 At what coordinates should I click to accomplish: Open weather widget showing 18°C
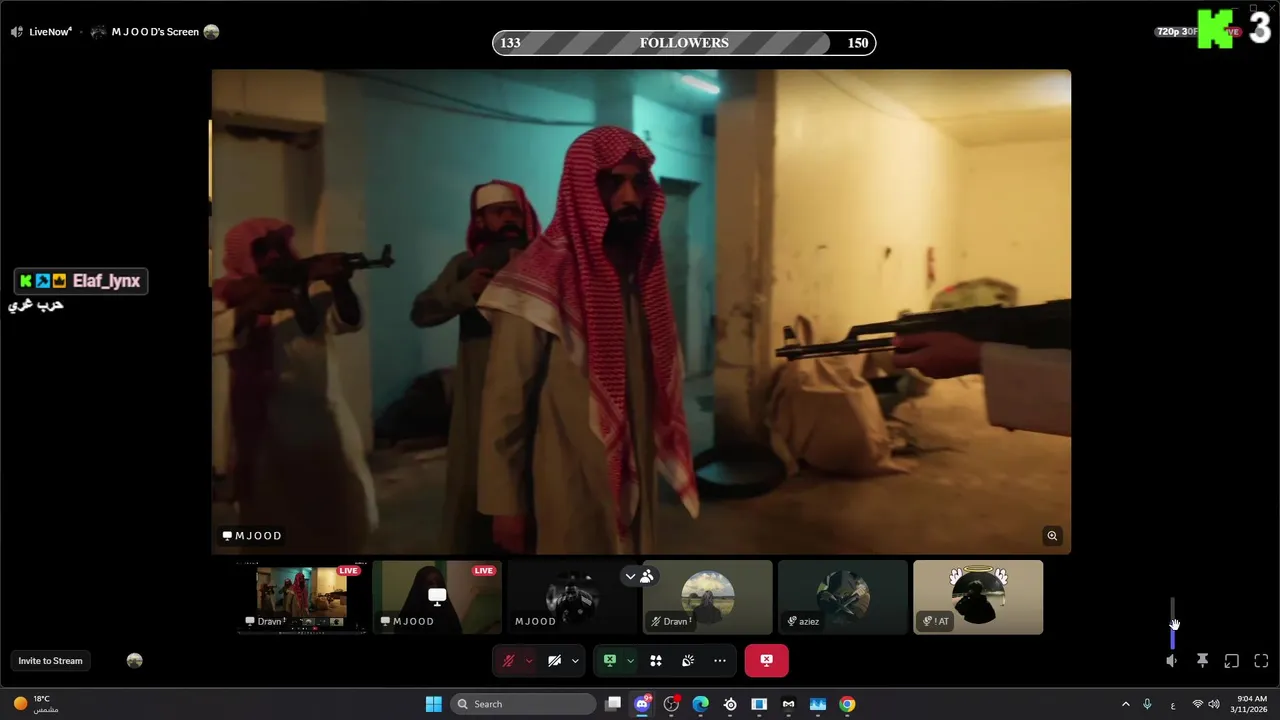[35, 704]
